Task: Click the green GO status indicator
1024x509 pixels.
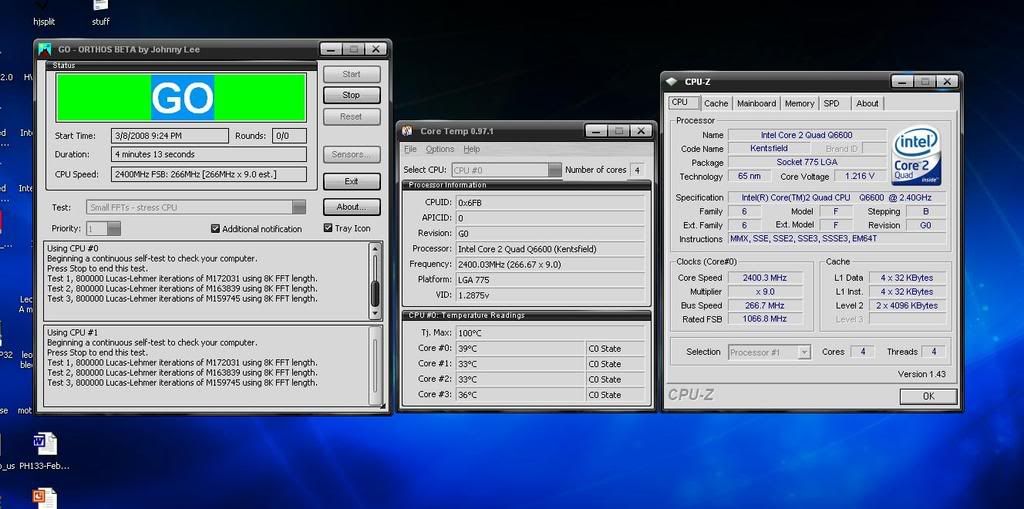Action: pos(182,97)
